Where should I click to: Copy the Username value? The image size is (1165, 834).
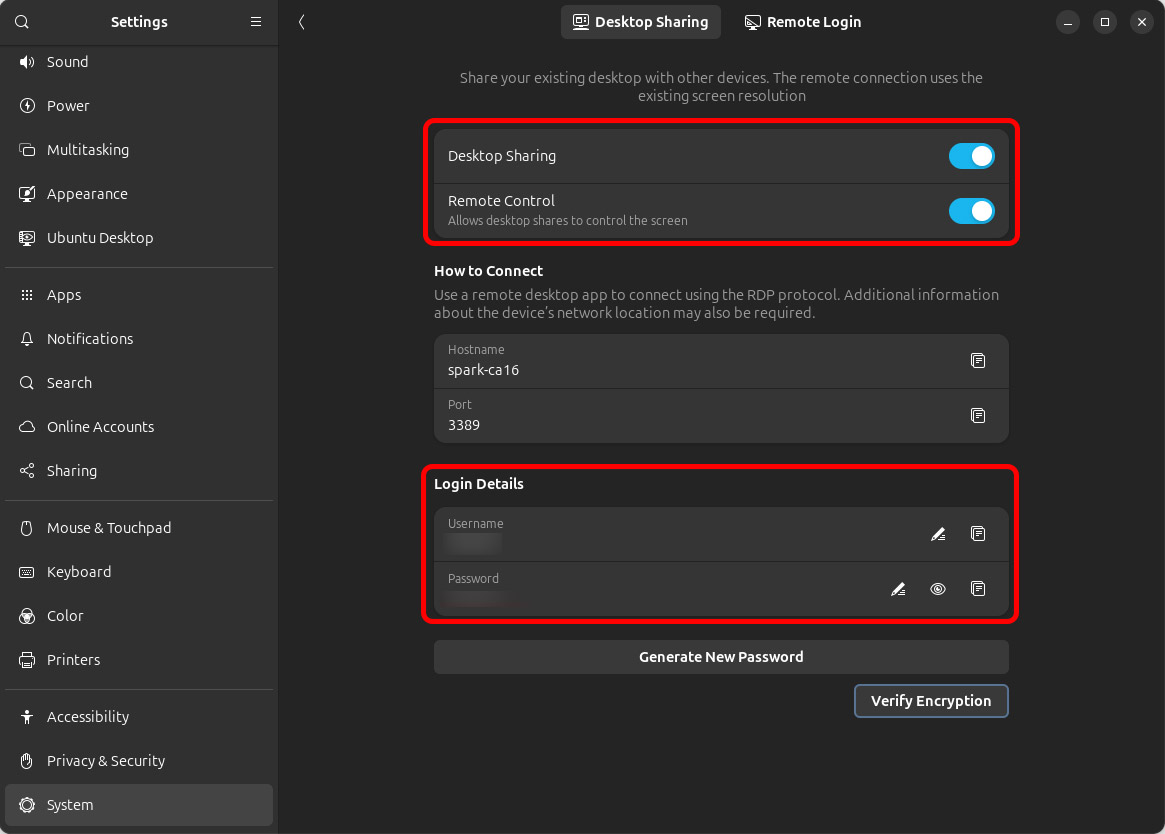point(978,534)
